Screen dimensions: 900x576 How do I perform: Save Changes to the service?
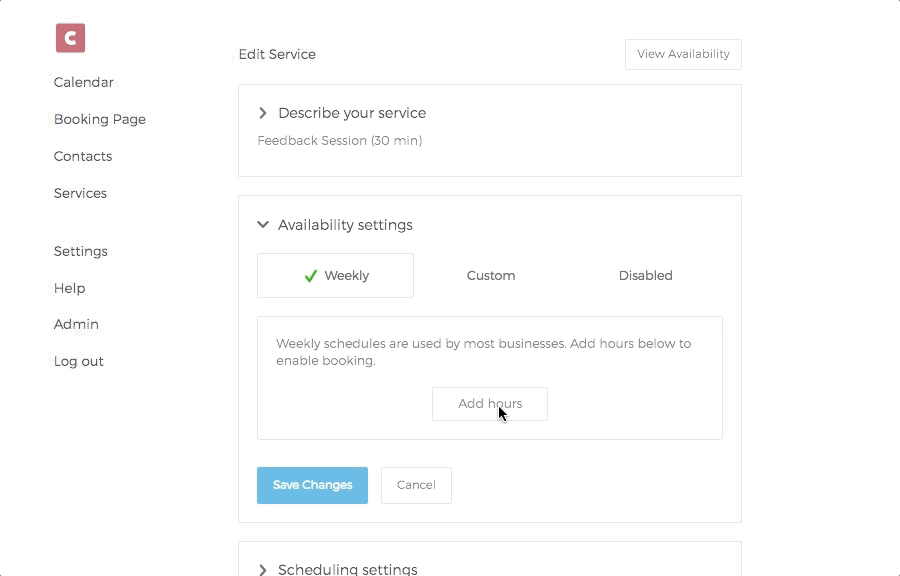click(x=312, y=485)
